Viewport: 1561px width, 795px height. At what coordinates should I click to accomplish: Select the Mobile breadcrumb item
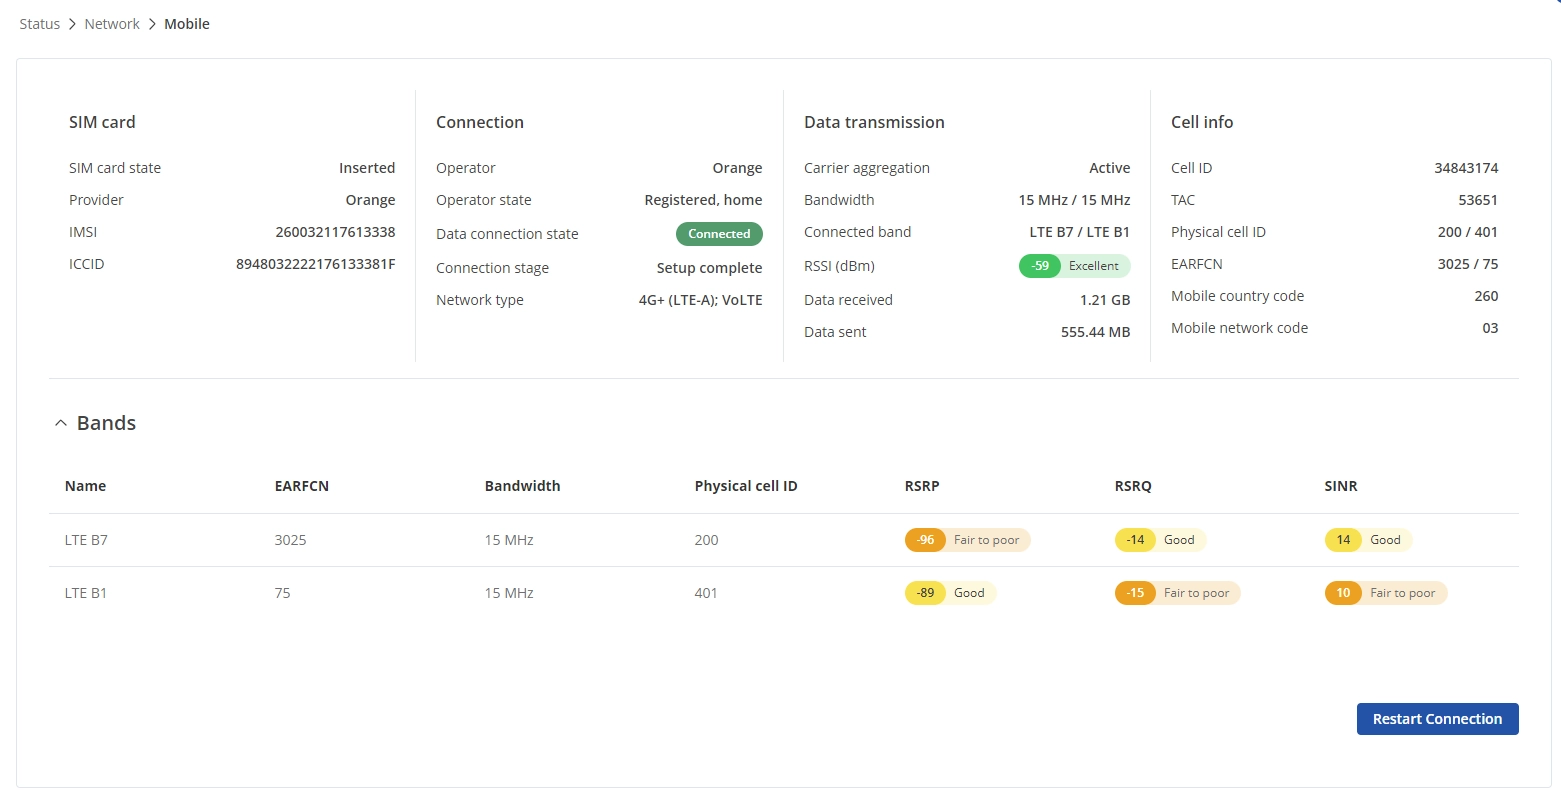click(x=187, y=24)
